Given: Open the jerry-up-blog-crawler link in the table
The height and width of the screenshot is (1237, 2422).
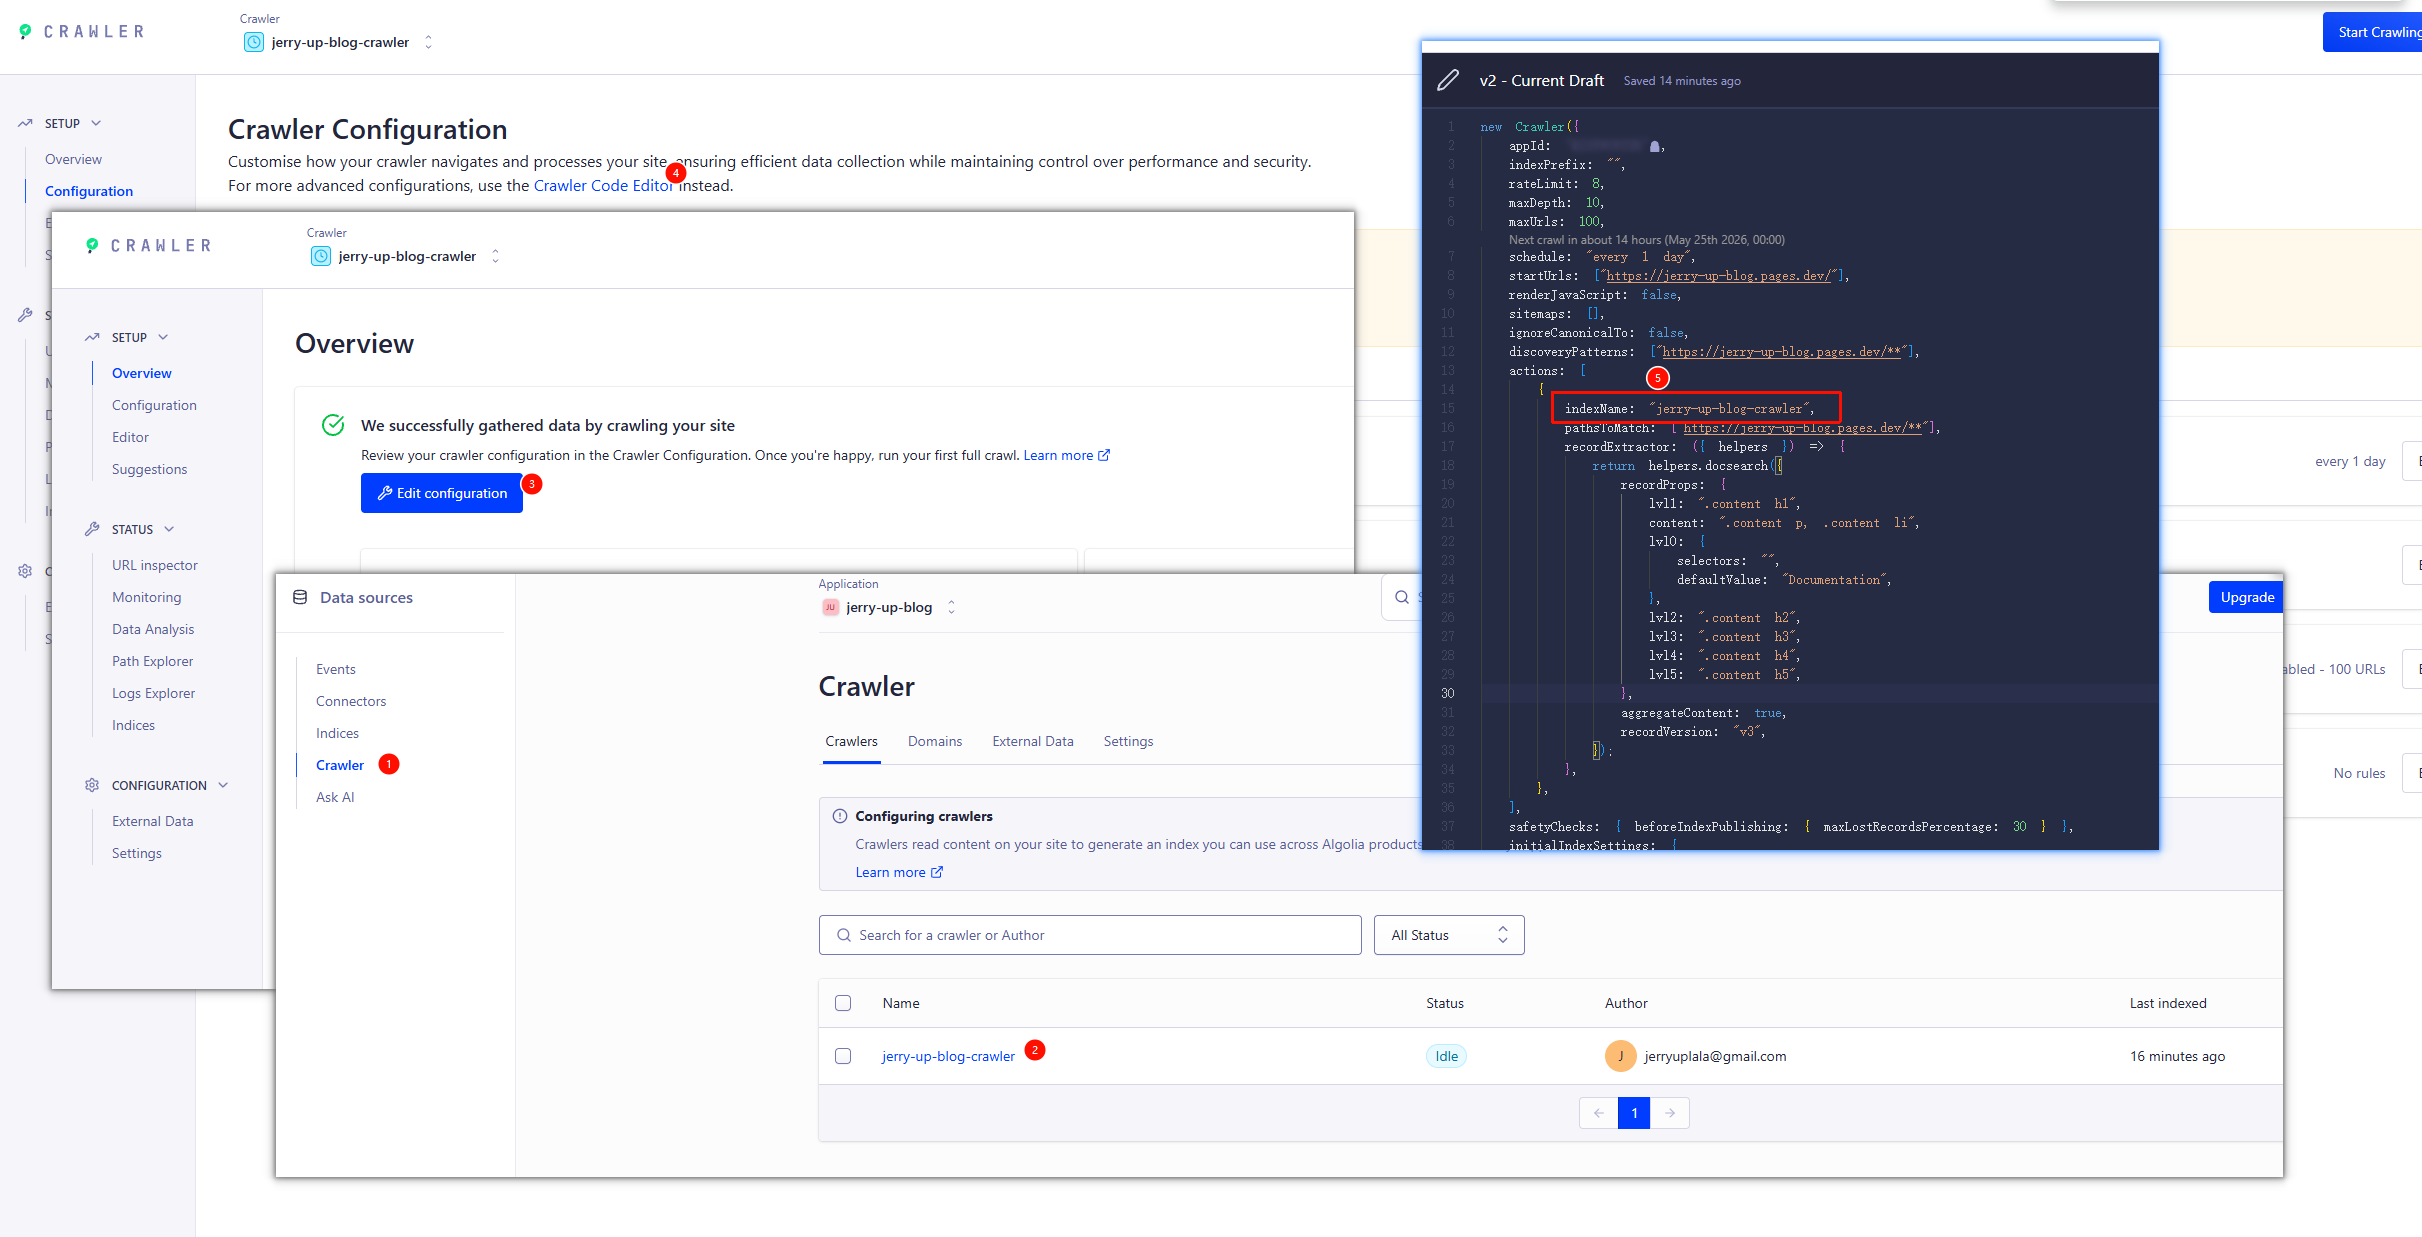Looking at the screenshot, I should 948,1057.
